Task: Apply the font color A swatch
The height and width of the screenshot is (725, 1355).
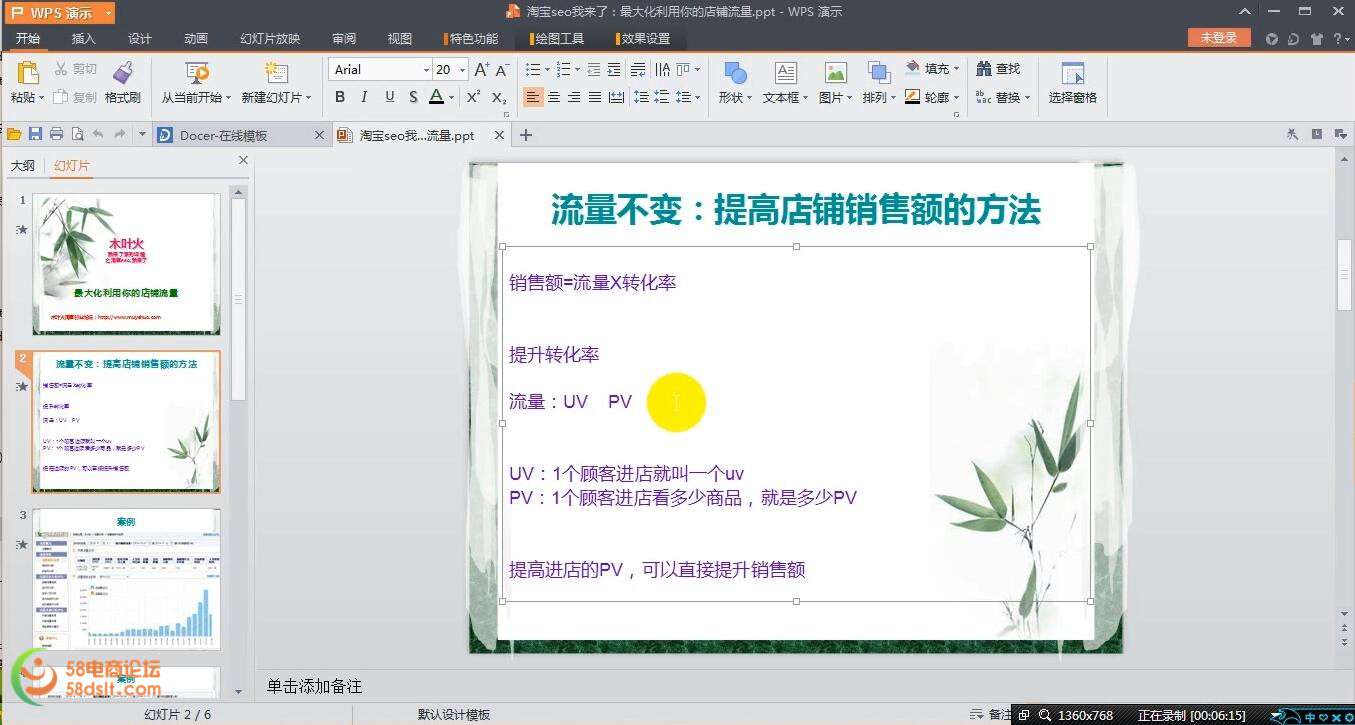Action: [x=436, y=97]
